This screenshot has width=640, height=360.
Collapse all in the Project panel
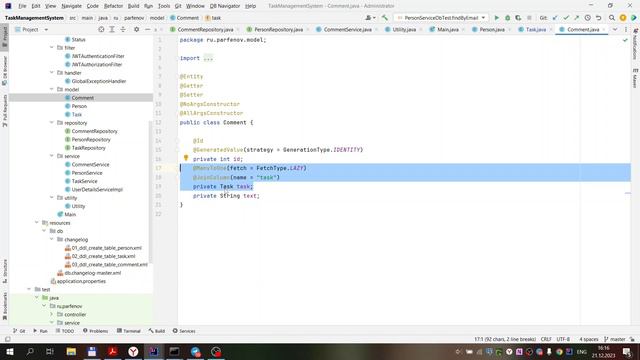pos(123,29)
